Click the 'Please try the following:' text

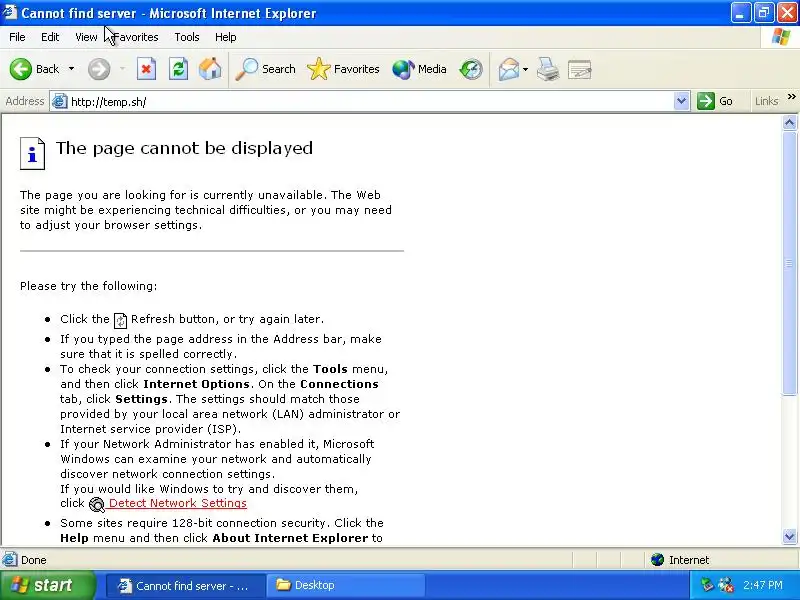[89, 286]
